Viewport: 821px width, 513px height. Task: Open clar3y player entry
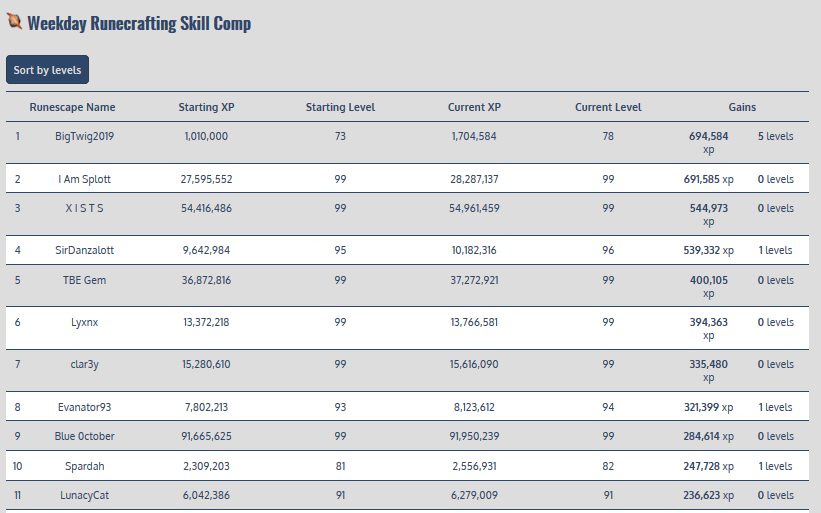(x=84, y=364)
